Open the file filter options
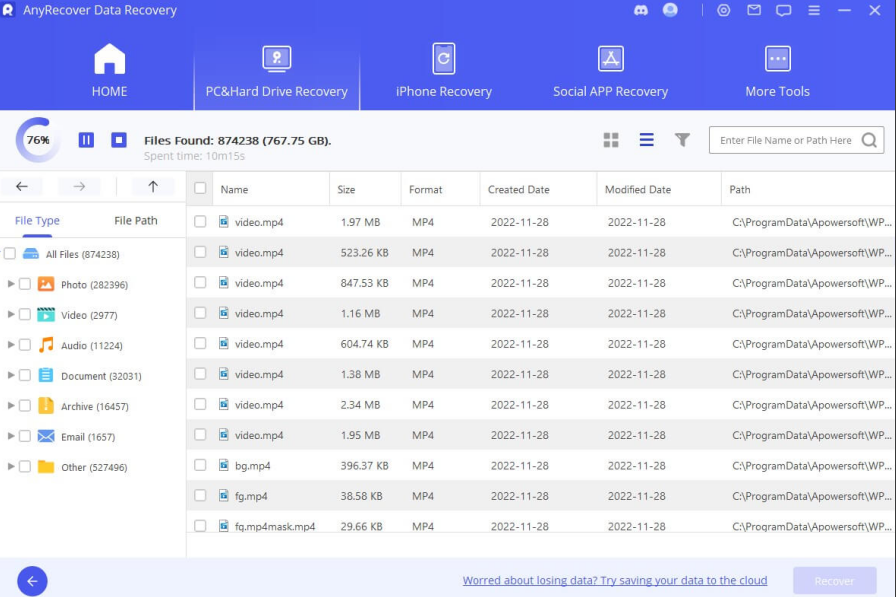 coord(682,140)
